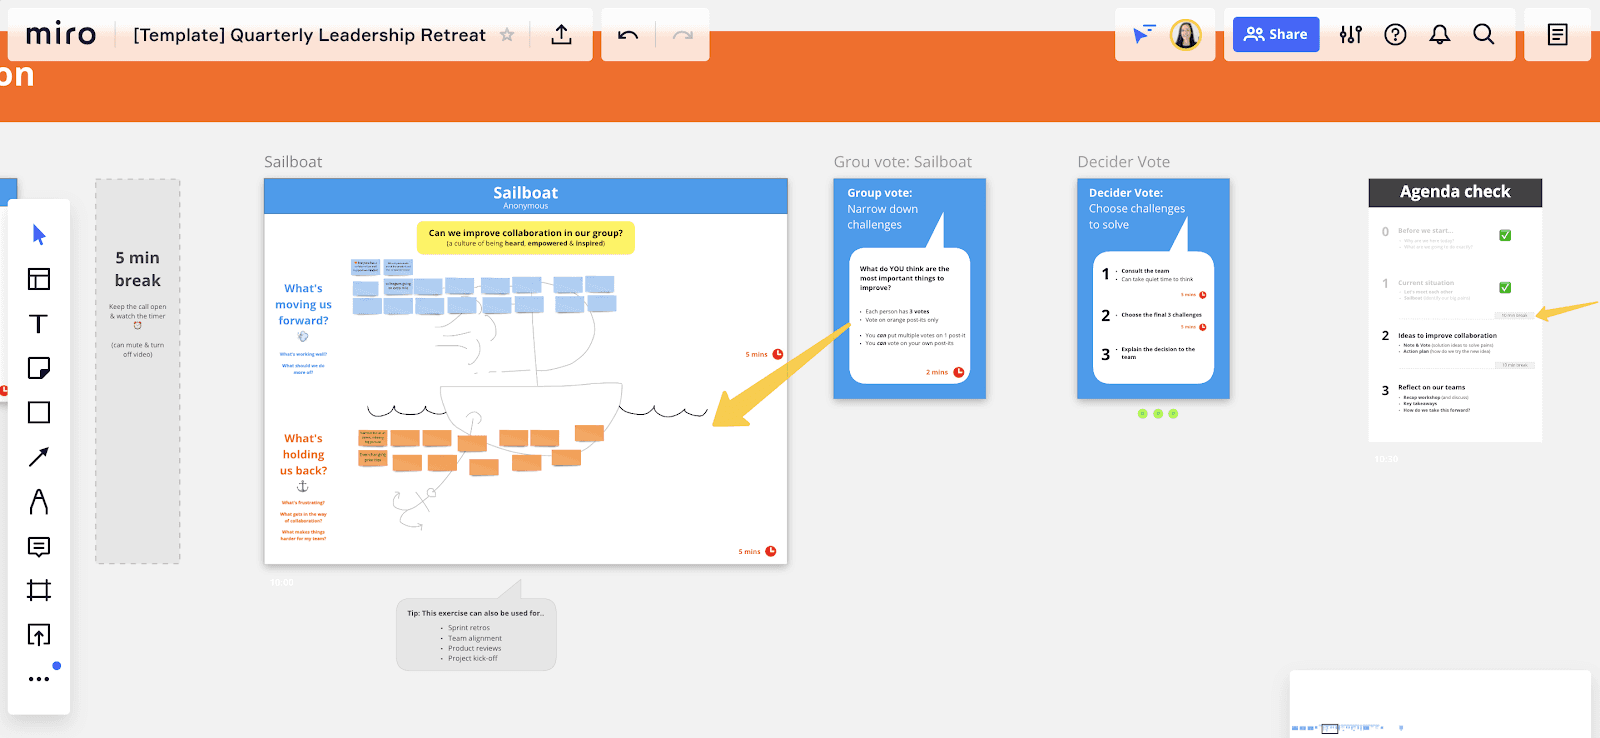Export the board with upload icon
Viewport: 1600px width, 738px height.
click(x=562, y=35)
